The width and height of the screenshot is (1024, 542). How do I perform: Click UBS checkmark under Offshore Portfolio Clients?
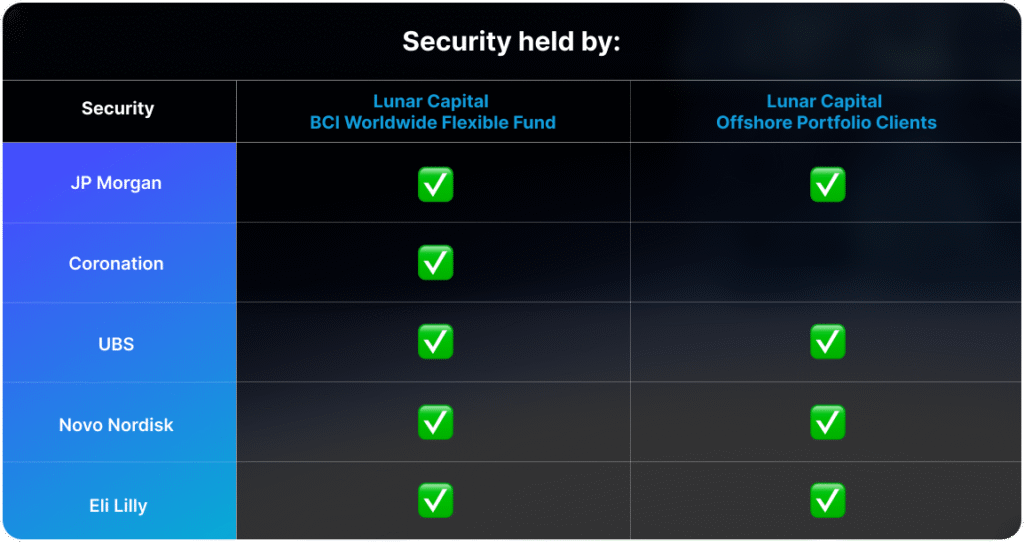pos(827,342)
